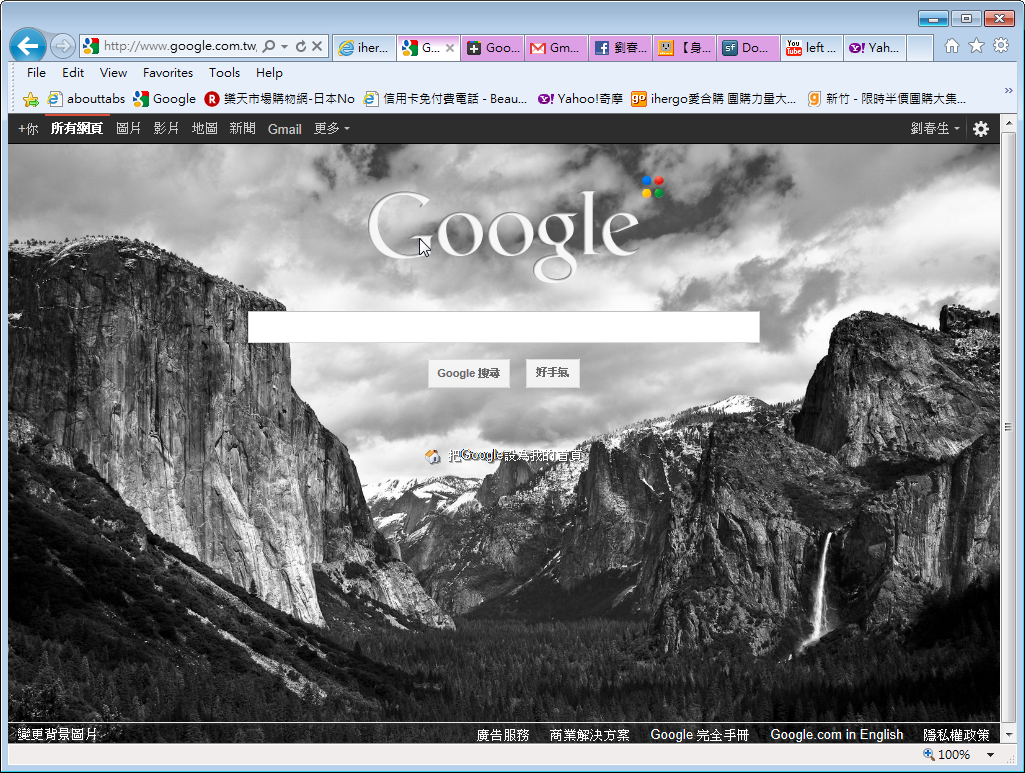1025x773 pixels.
Task: Click the Forward navigation arrow
Action: coord(62,46)
